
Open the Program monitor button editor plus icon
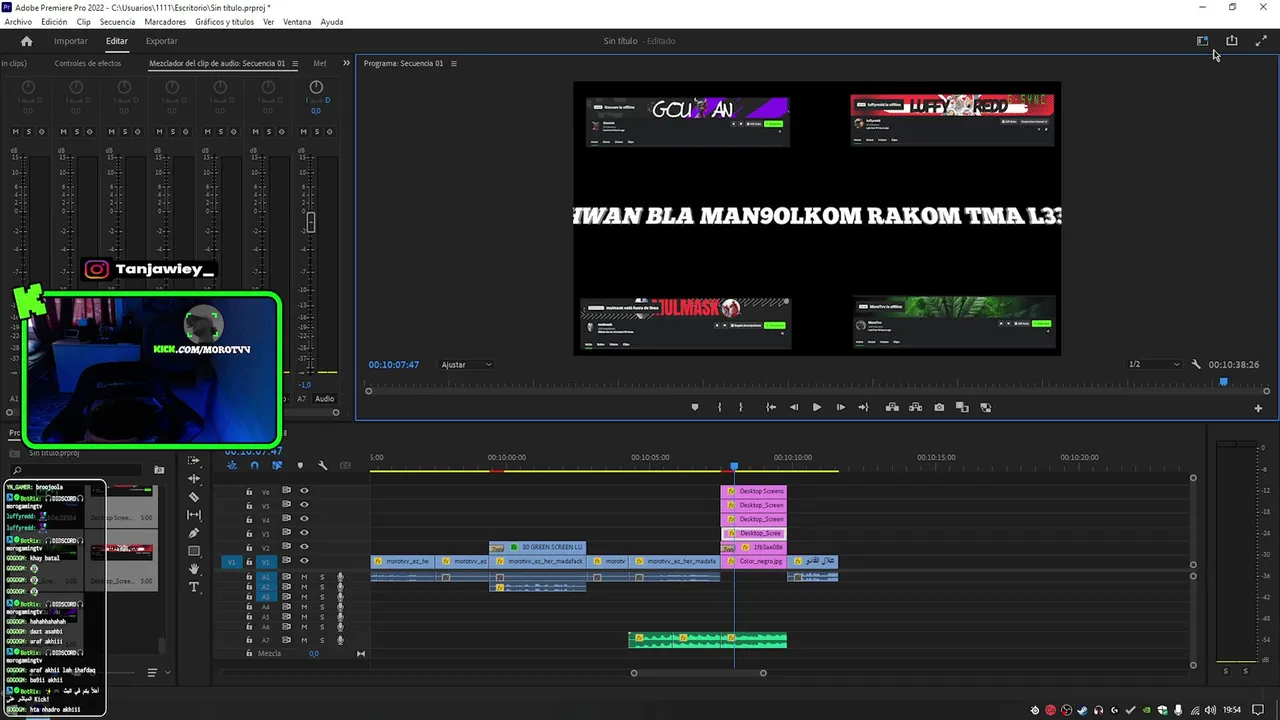tap(1258, 408)
